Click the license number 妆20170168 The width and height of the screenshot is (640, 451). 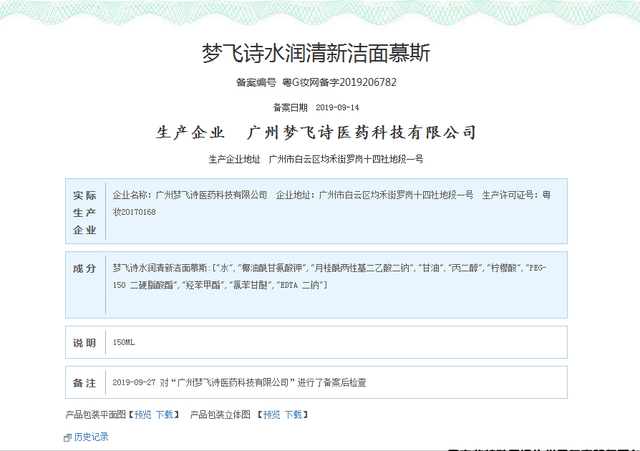tap(134, 212)
